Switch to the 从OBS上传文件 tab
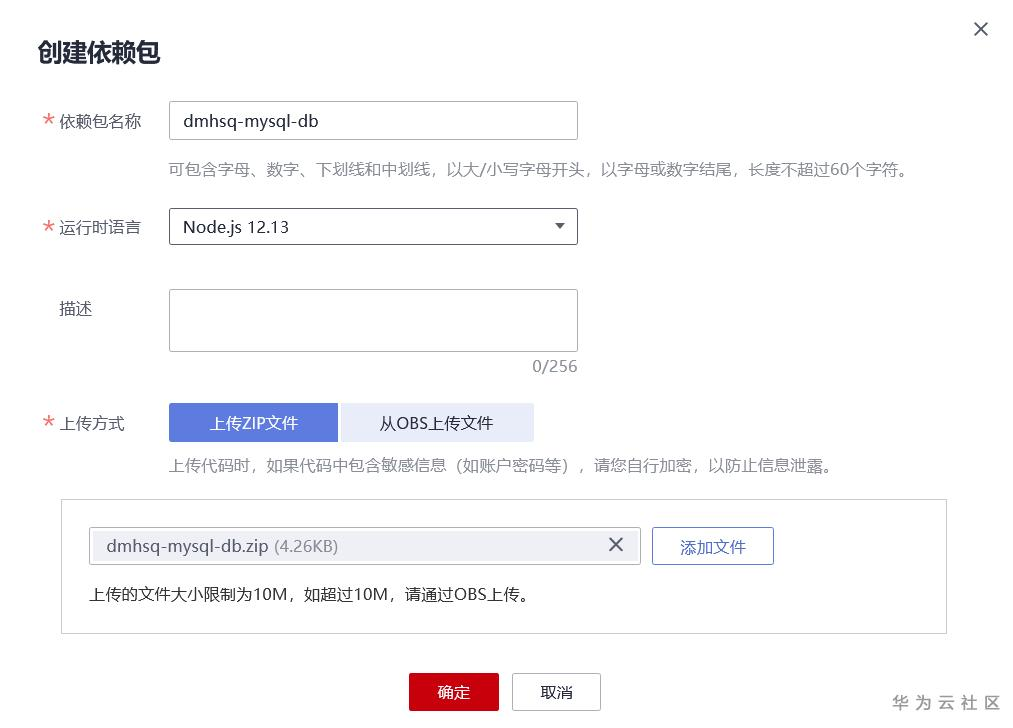 click(x=437, y=422)
